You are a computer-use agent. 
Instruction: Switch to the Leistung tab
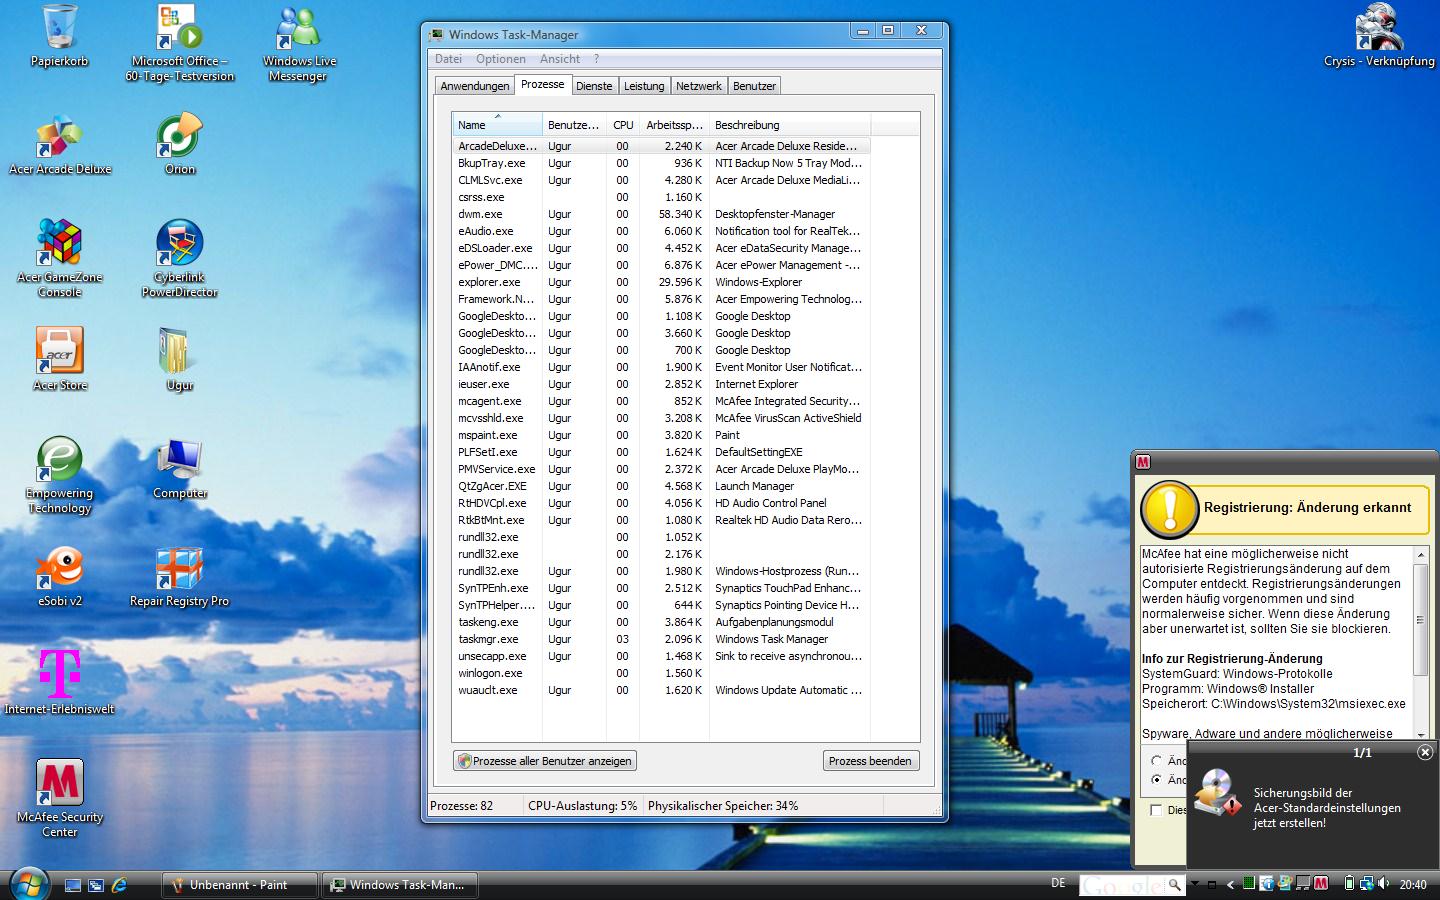pyautogui.click(x=644, y=86)
